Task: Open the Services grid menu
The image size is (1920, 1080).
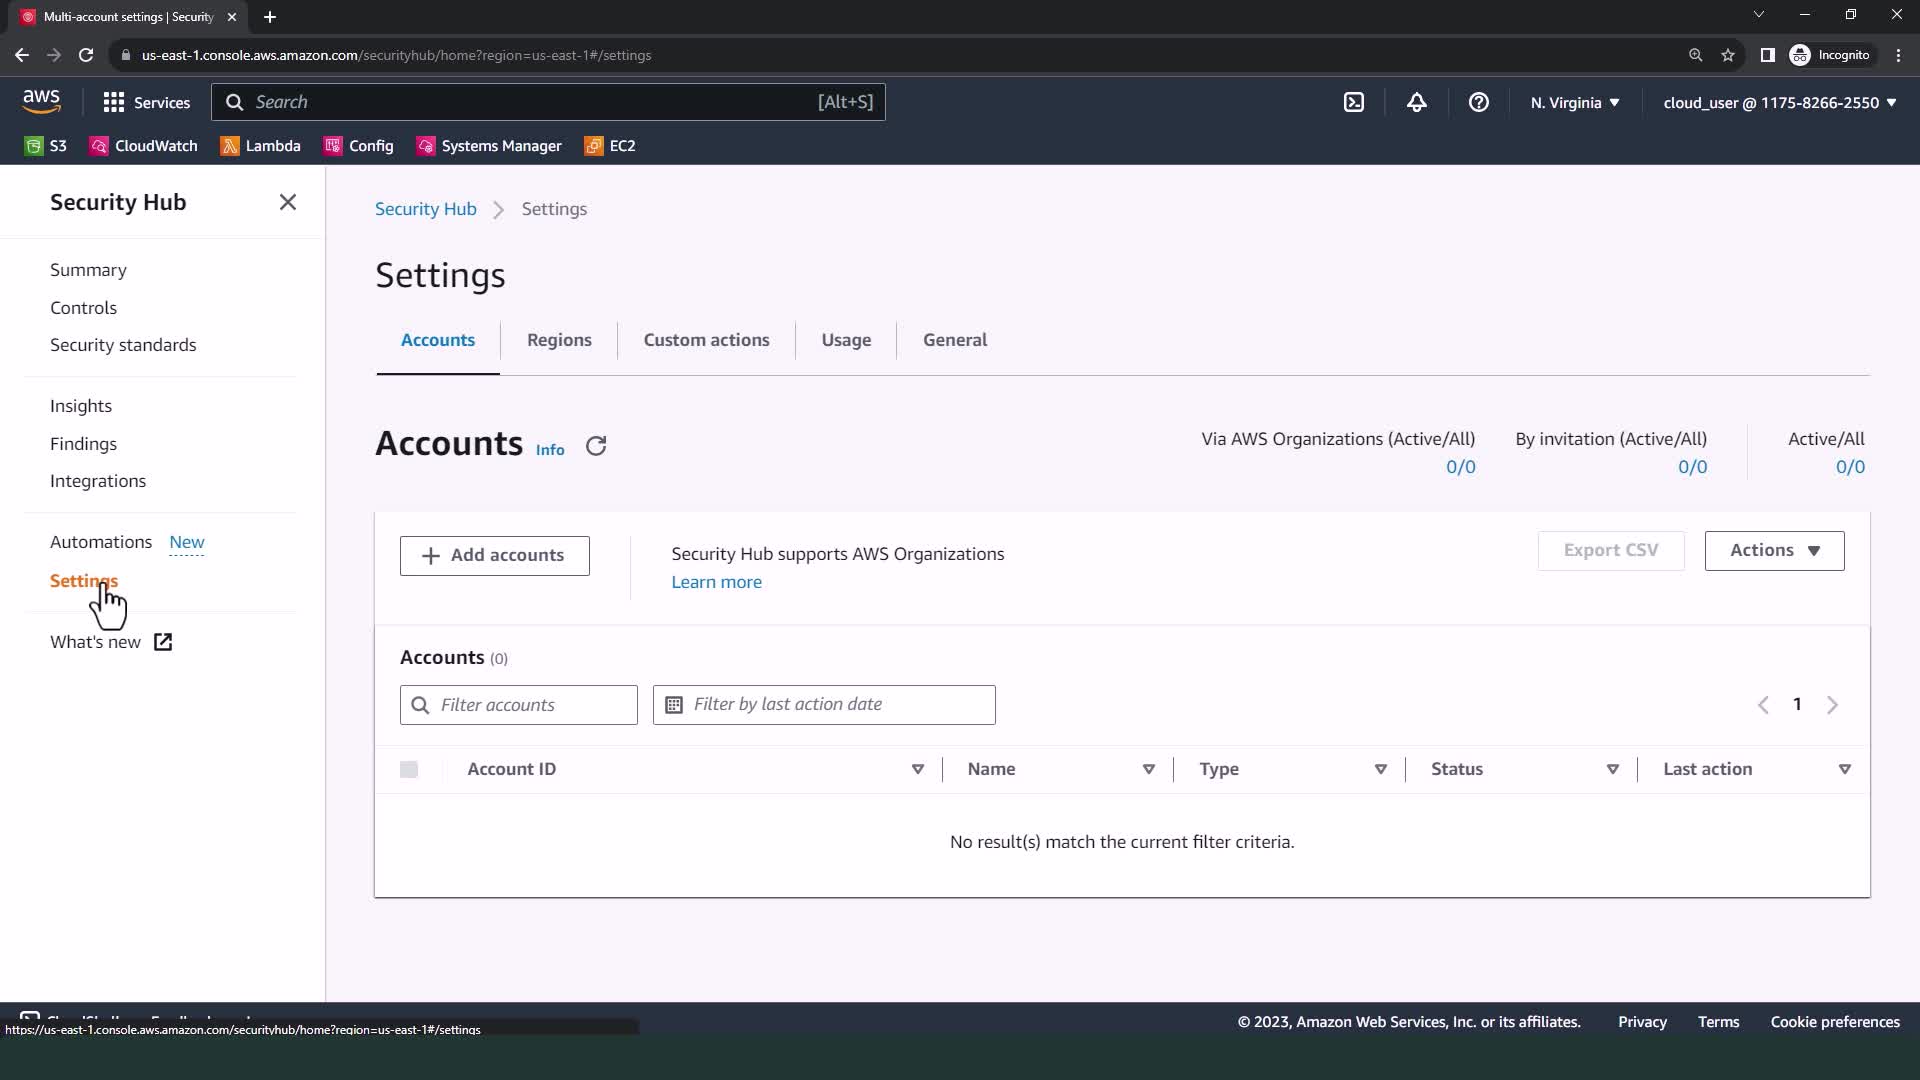Action: (x=146, y=102)
